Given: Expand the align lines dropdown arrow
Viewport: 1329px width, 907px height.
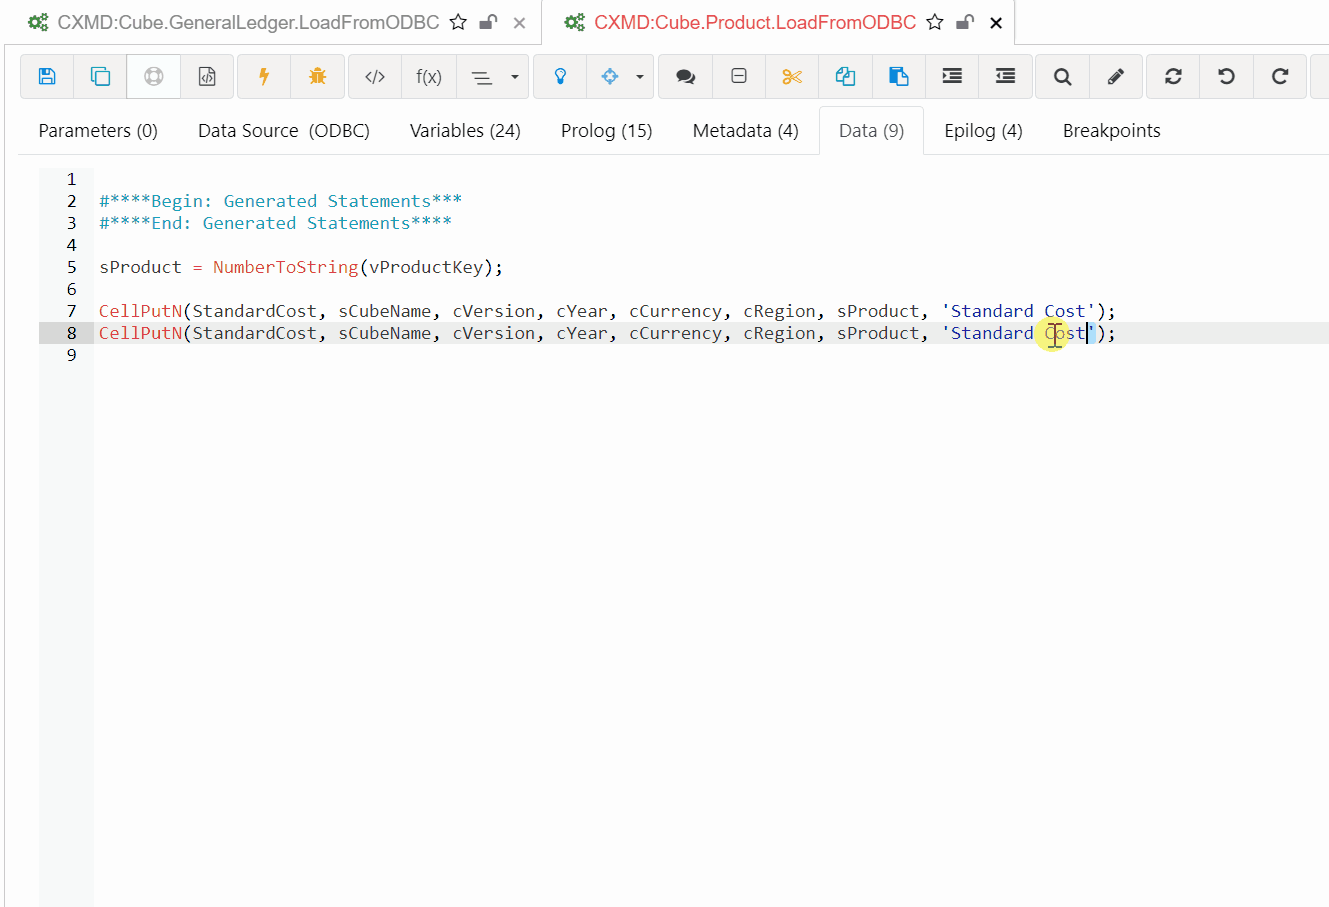Looking at the screenshot, I should pos(515,76).
